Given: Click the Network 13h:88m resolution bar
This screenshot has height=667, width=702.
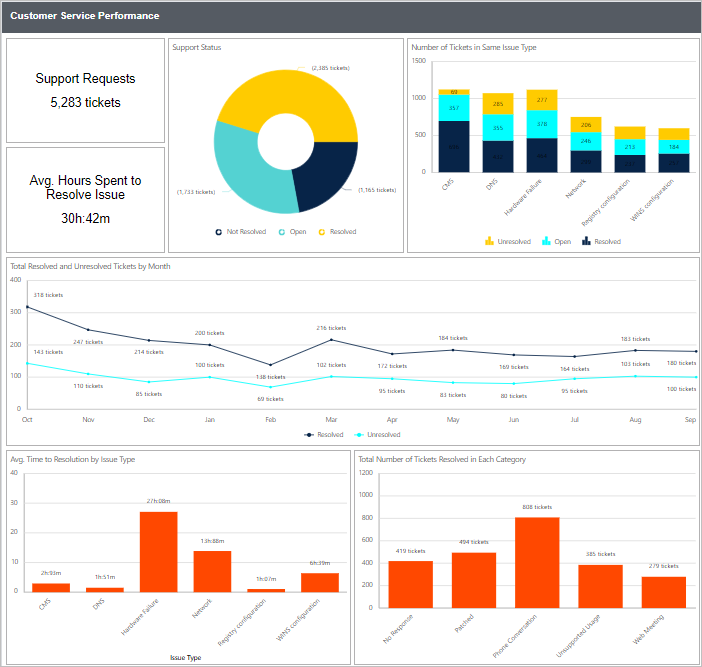Looking at the screenshot, I should point(212,572).
